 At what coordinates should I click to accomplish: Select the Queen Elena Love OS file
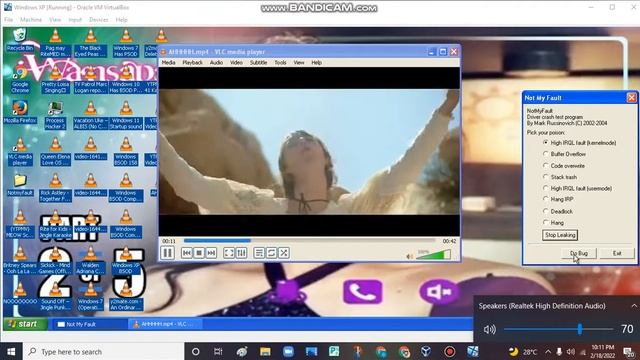[x=55, y=151]
